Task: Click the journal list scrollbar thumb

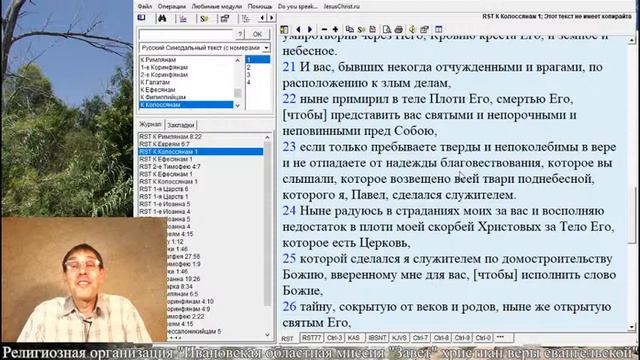Action: (267, 223)
